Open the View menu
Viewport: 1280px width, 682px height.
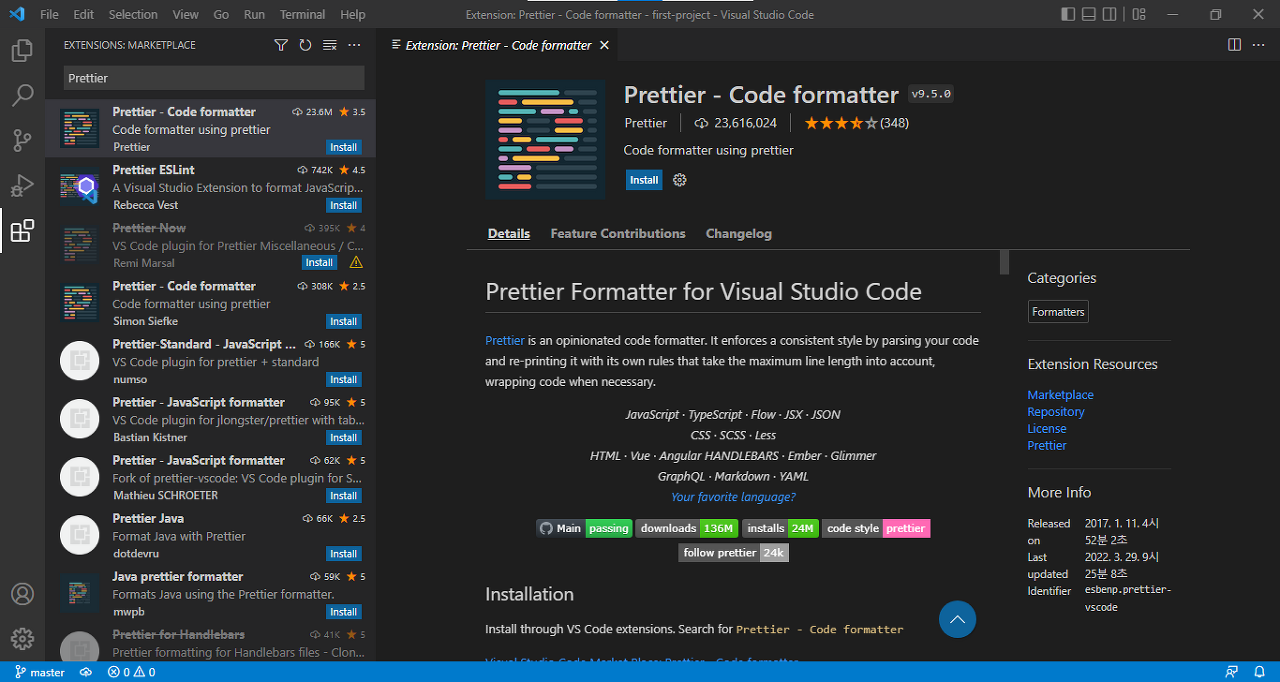click(x=185, y=15)
